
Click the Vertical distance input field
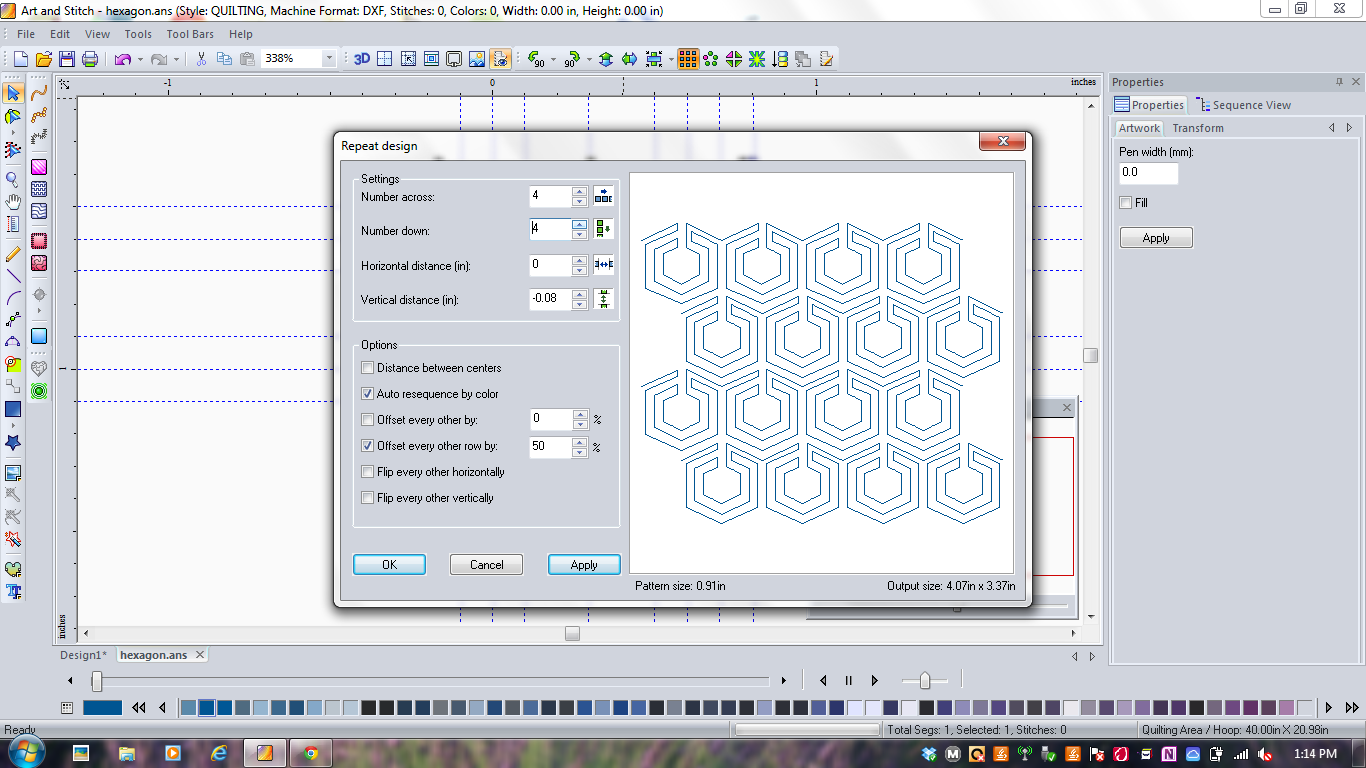(550, 299)
